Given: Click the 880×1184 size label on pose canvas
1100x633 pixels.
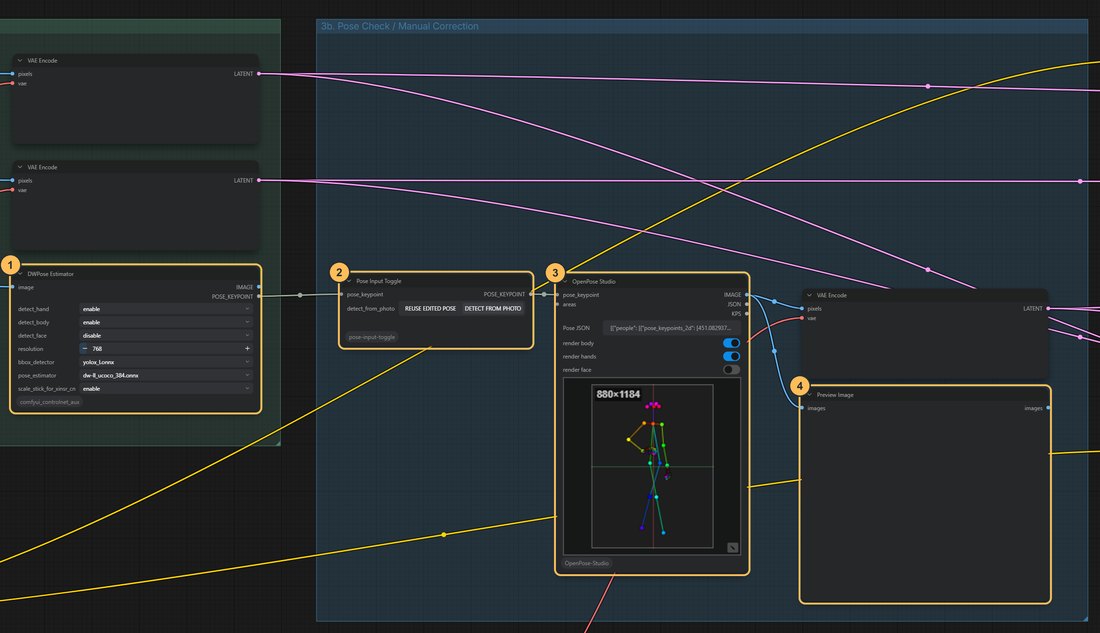Looking at the screenshot, I should [618, 394].
